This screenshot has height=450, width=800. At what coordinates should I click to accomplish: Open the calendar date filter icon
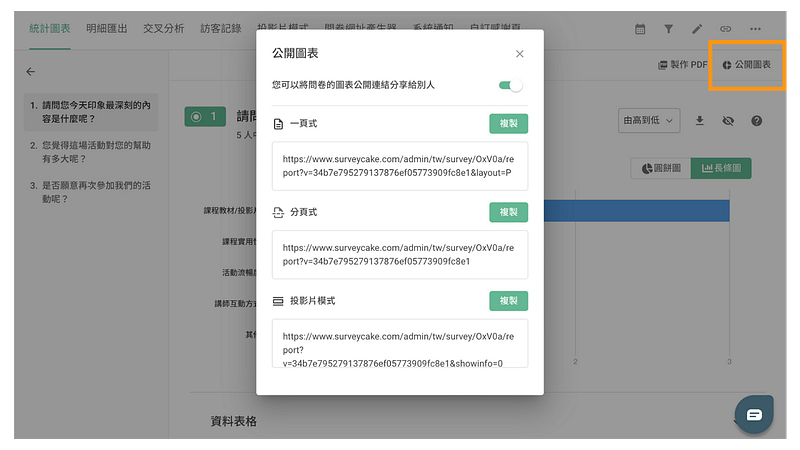click(x=640, y=29)
